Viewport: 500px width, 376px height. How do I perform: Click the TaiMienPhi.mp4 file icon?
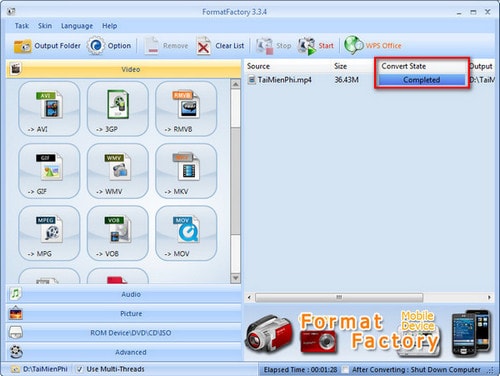(x=252, y=80)
